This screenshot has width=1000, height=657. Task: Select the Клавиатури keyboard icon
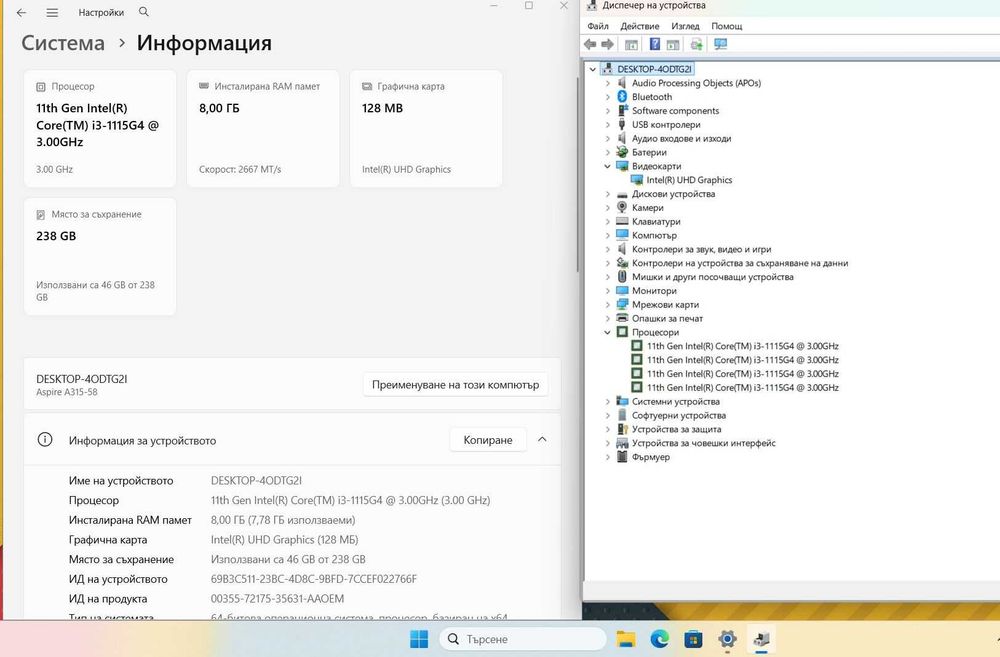622,221
